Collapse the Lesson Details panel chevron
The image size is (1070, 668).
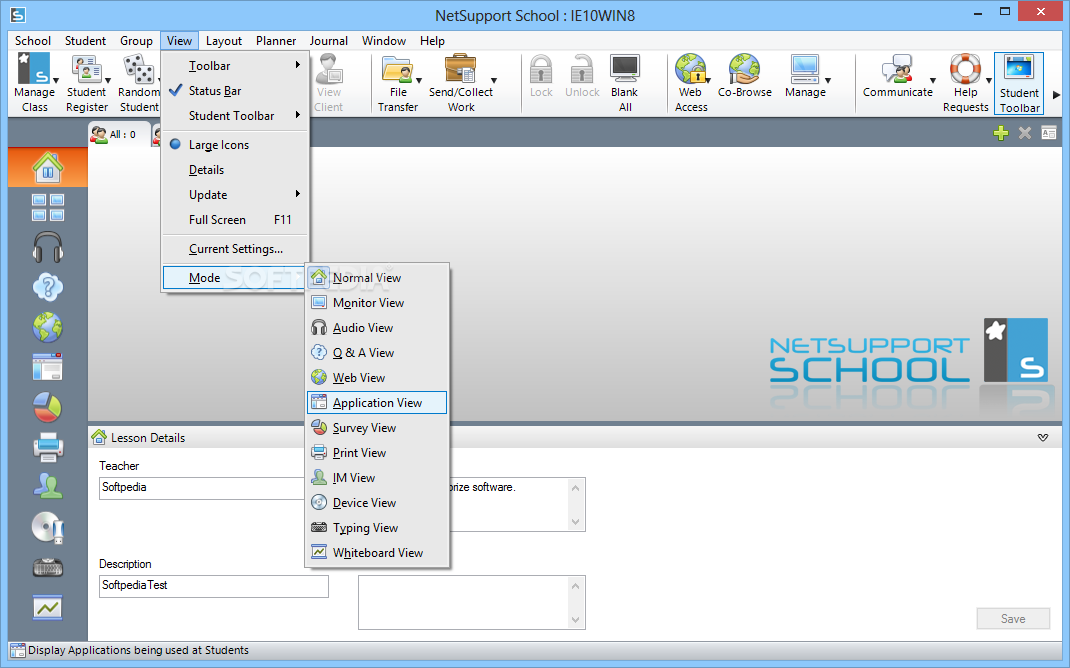pos(1043,437)
